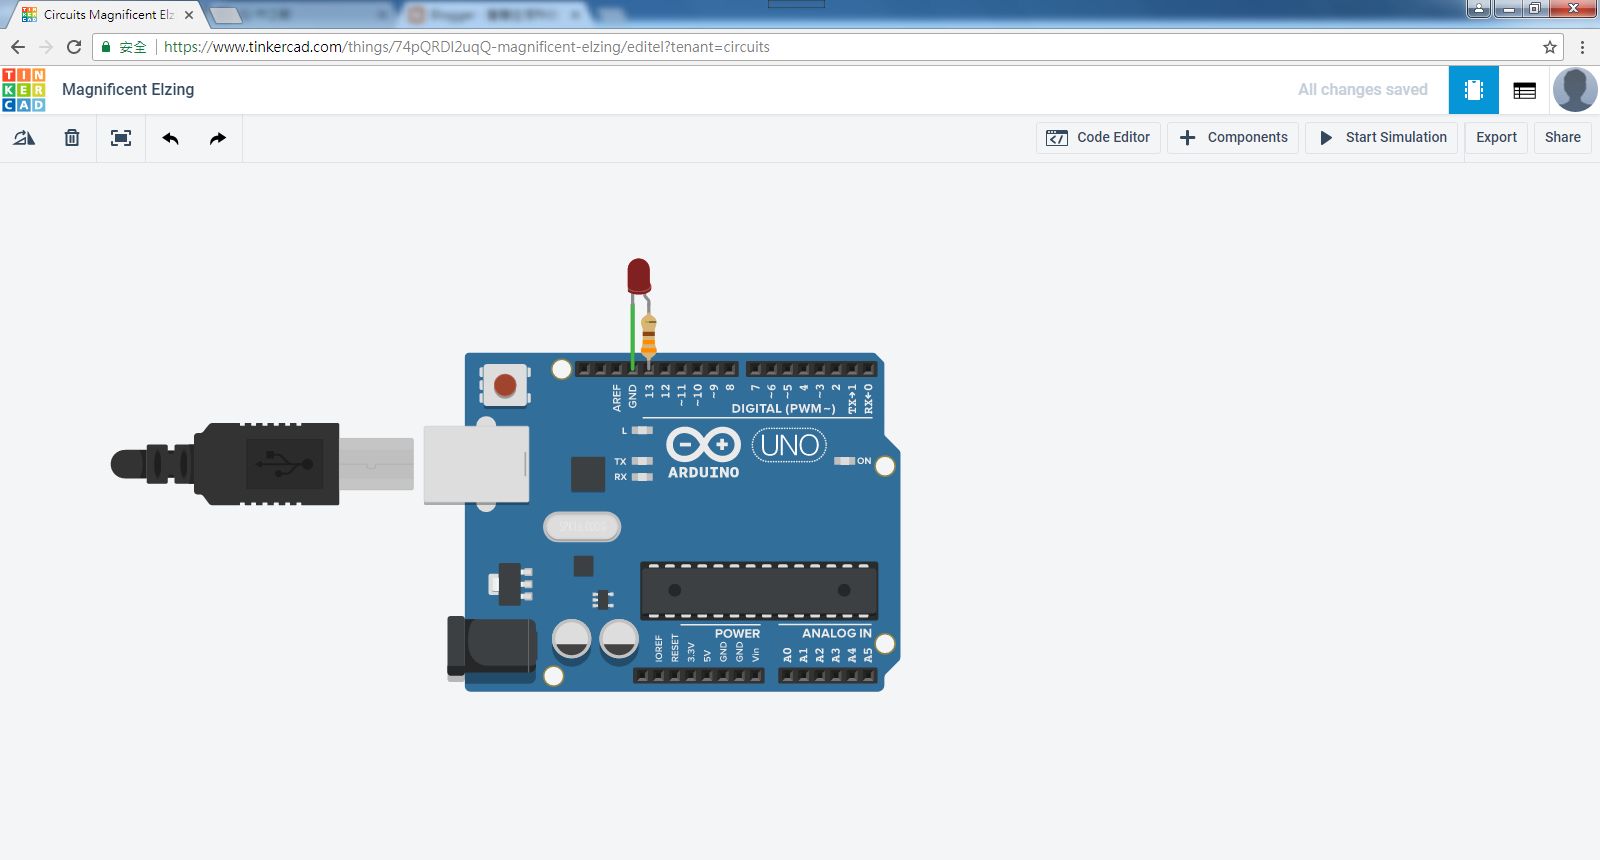Select the green wire to GND
This screenshot has height=860, width=1600.
[x=632, y=335]
